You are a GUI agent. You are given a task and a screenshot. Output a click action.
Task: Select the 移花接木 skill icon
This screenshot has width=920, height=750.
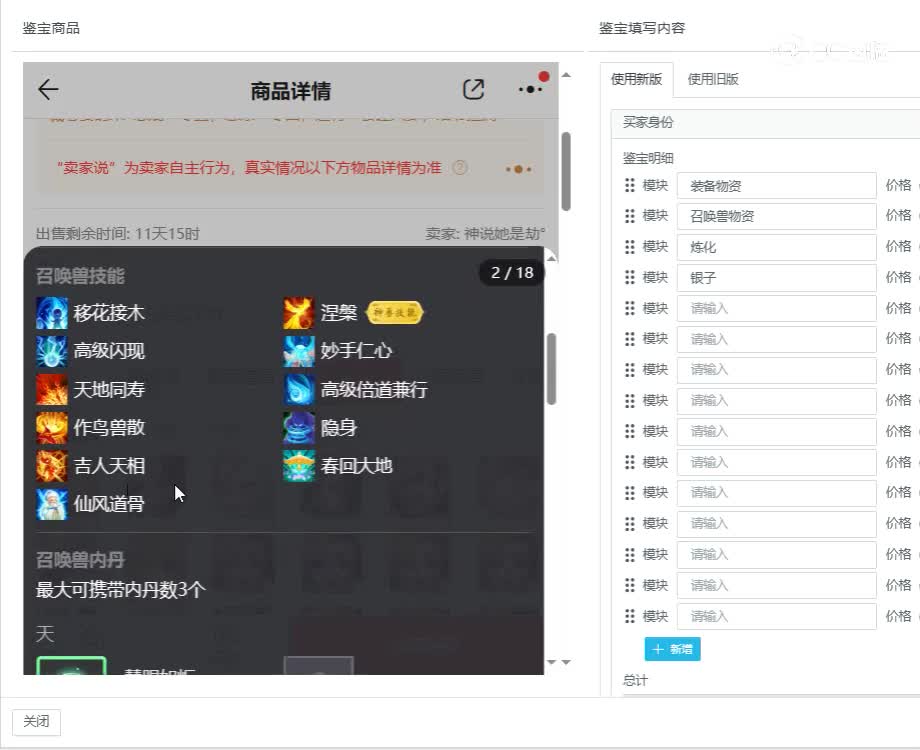[x=51, y=313]
